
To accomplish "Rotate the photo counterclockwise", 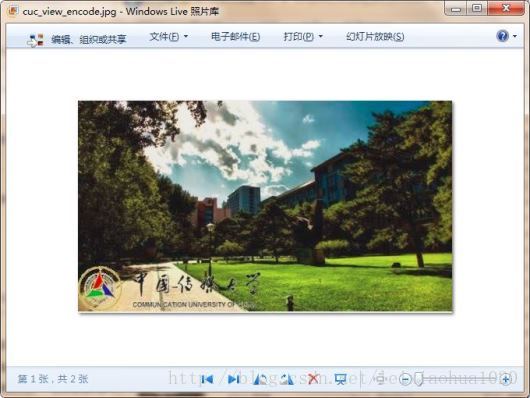I will tap(260, 379).
